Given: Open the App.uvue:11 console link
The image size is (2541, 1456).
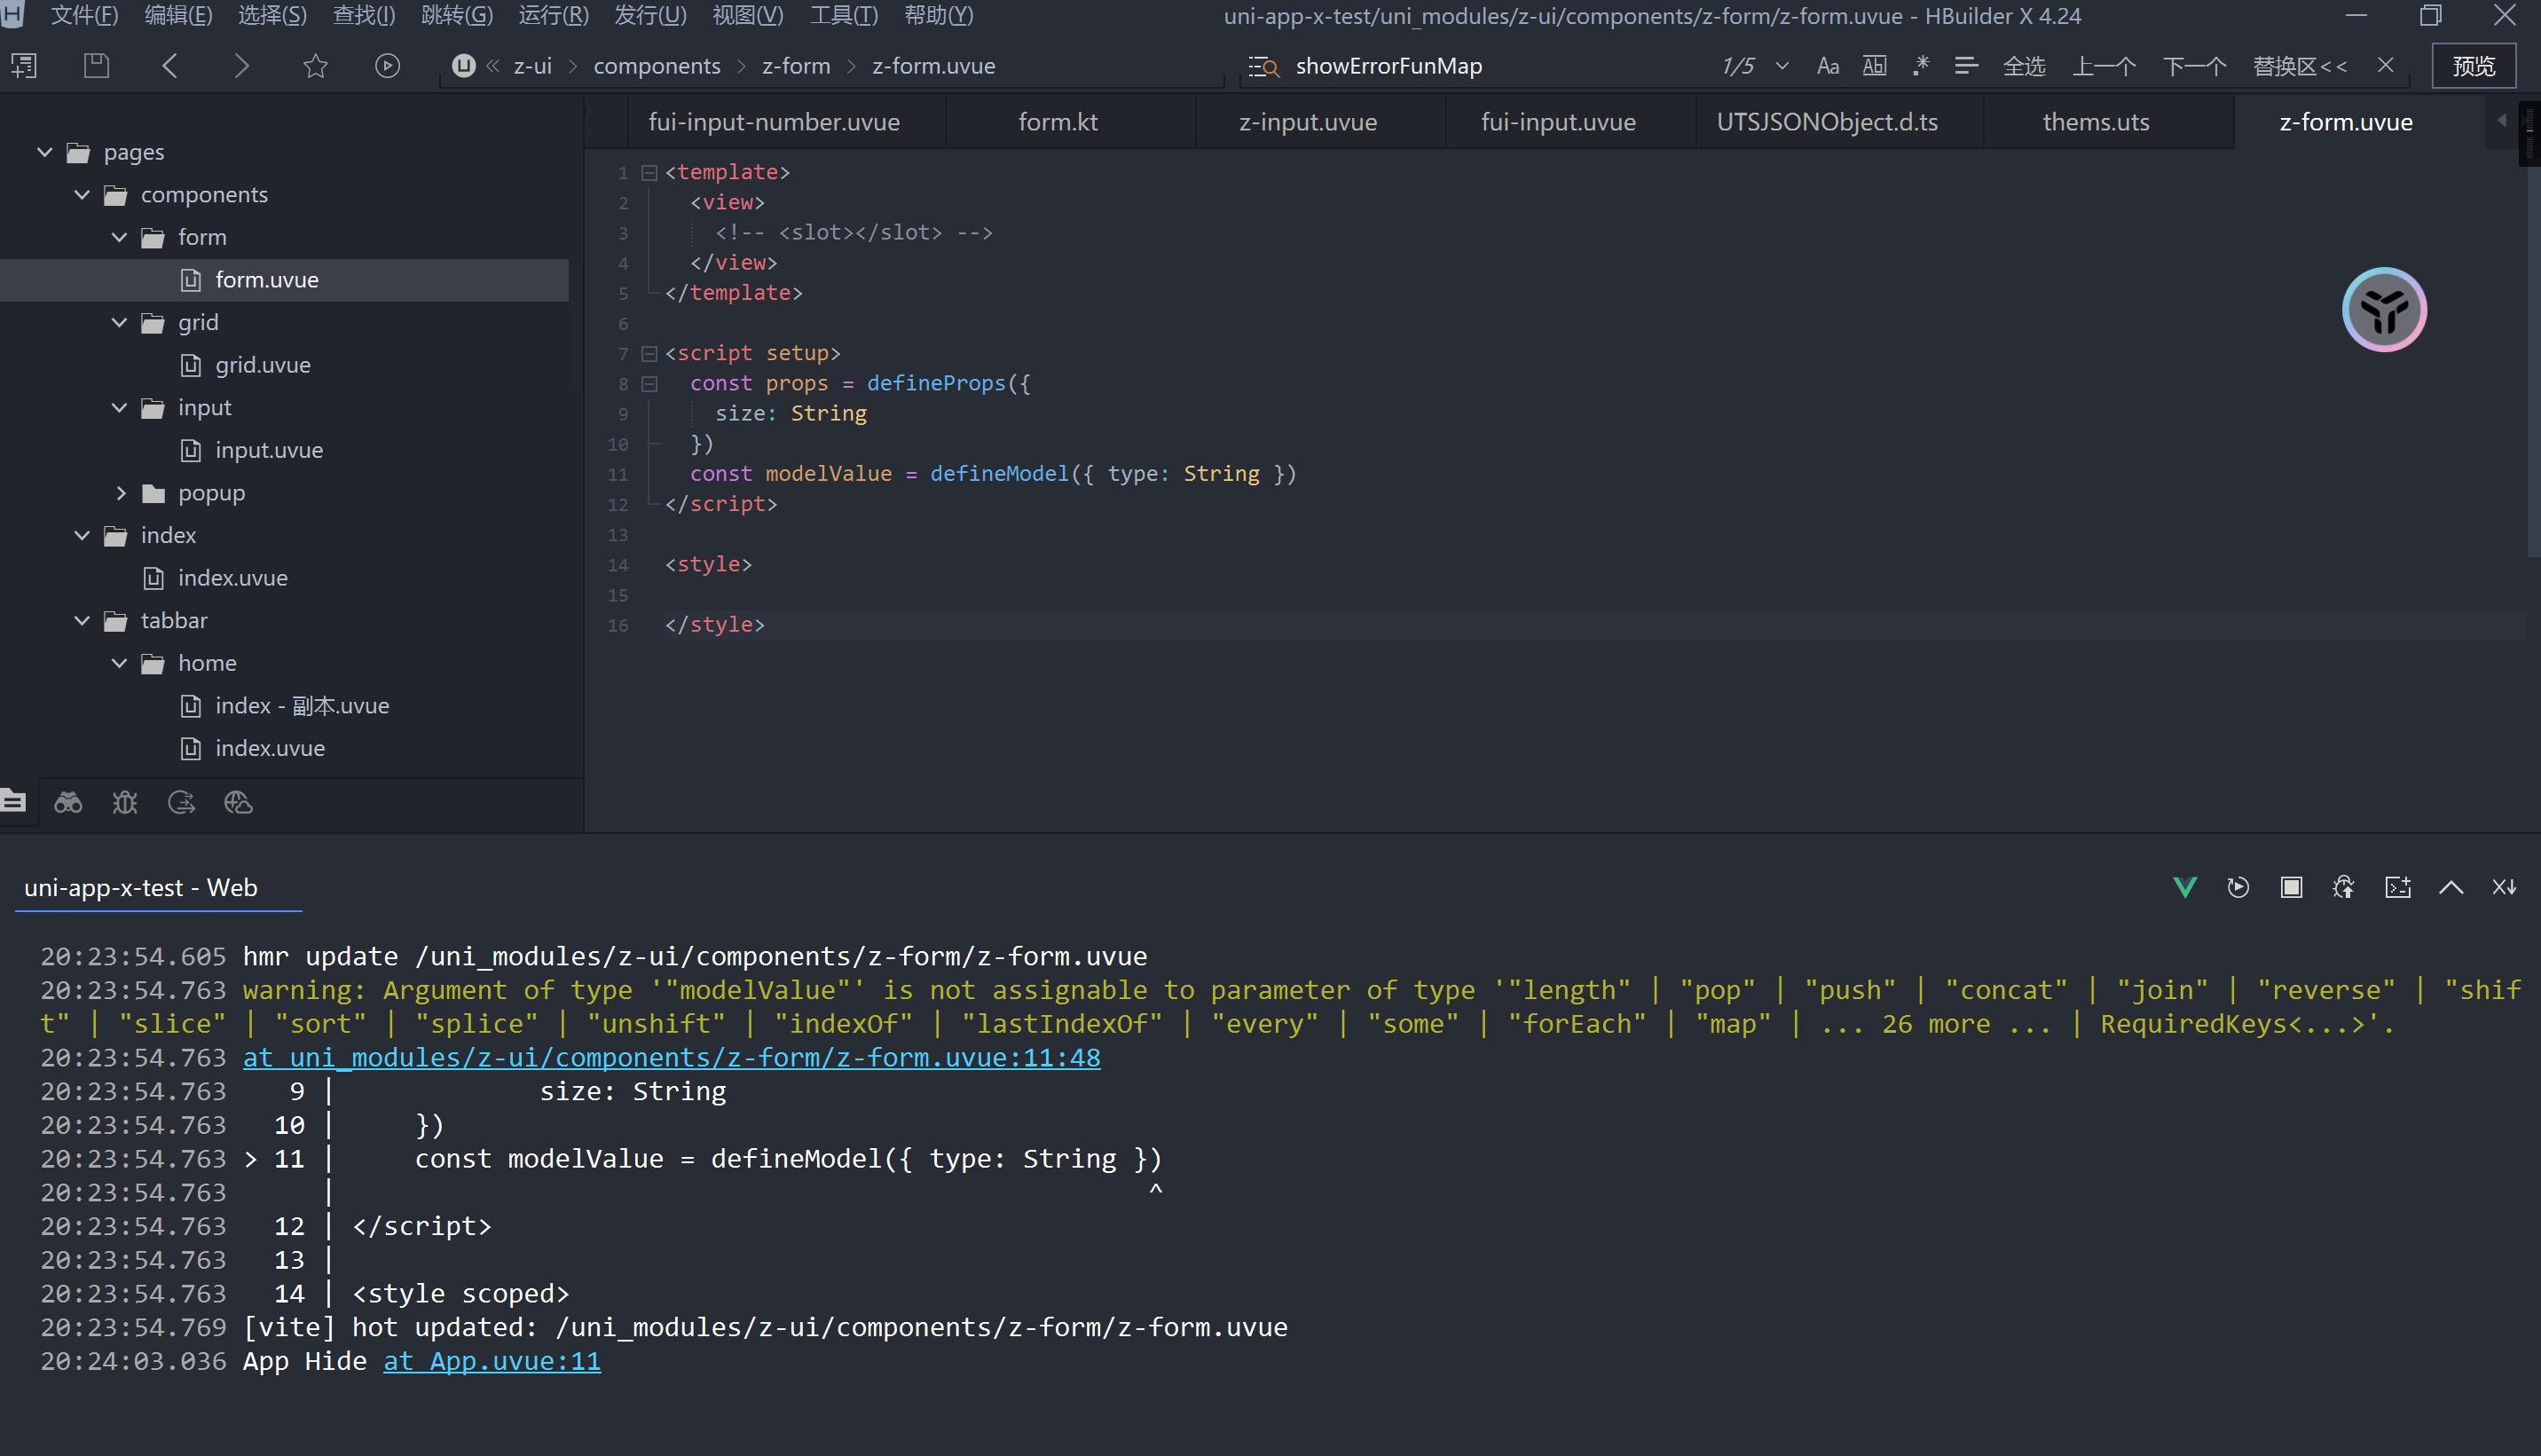Looking at the screenshot, I should [492, 1361].
